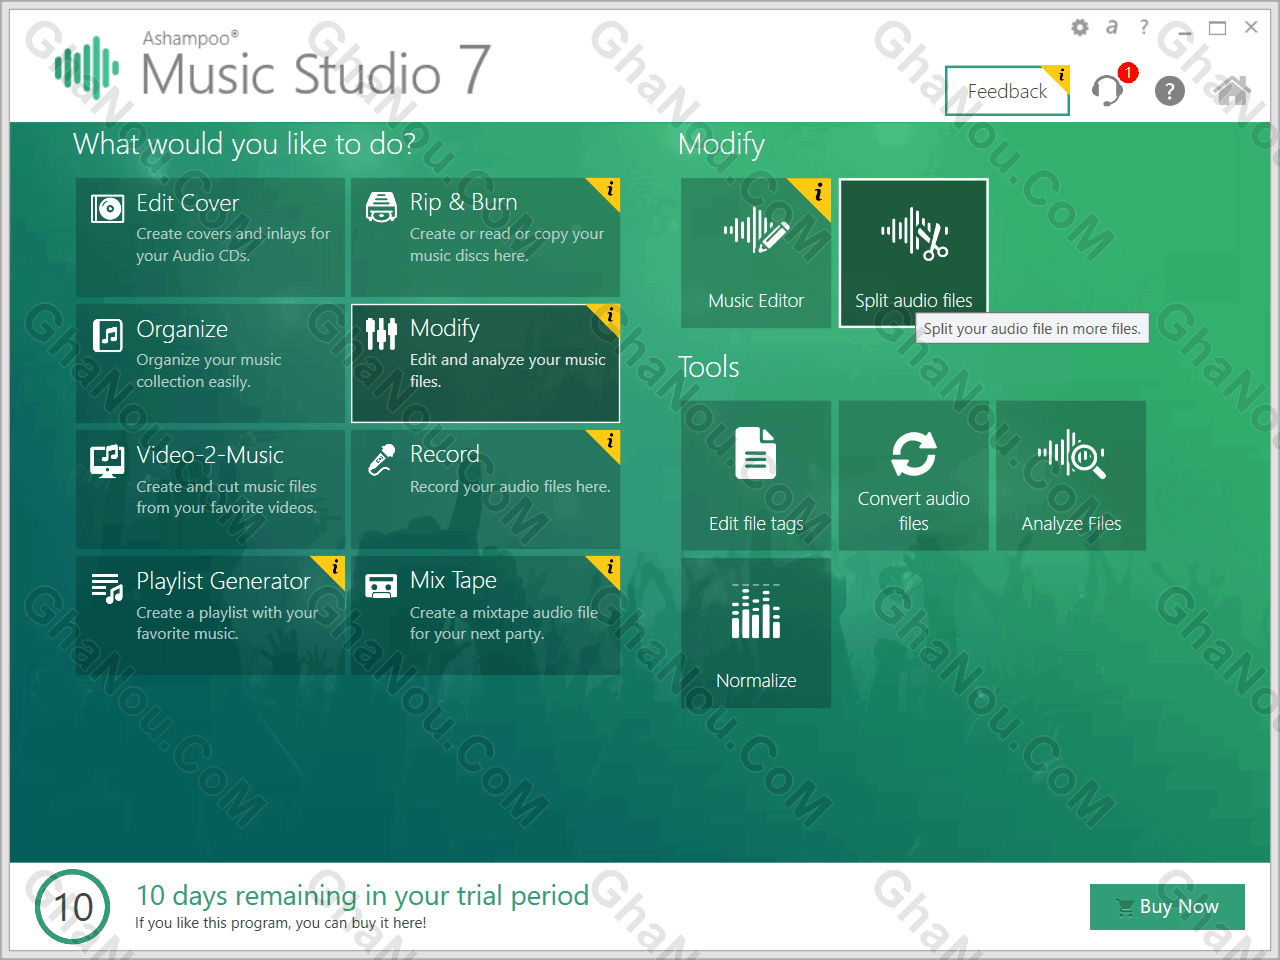This screenshot has width=1280, height=960.
Task: Launch Split audio files scissors icon
Action: [914, 234]
